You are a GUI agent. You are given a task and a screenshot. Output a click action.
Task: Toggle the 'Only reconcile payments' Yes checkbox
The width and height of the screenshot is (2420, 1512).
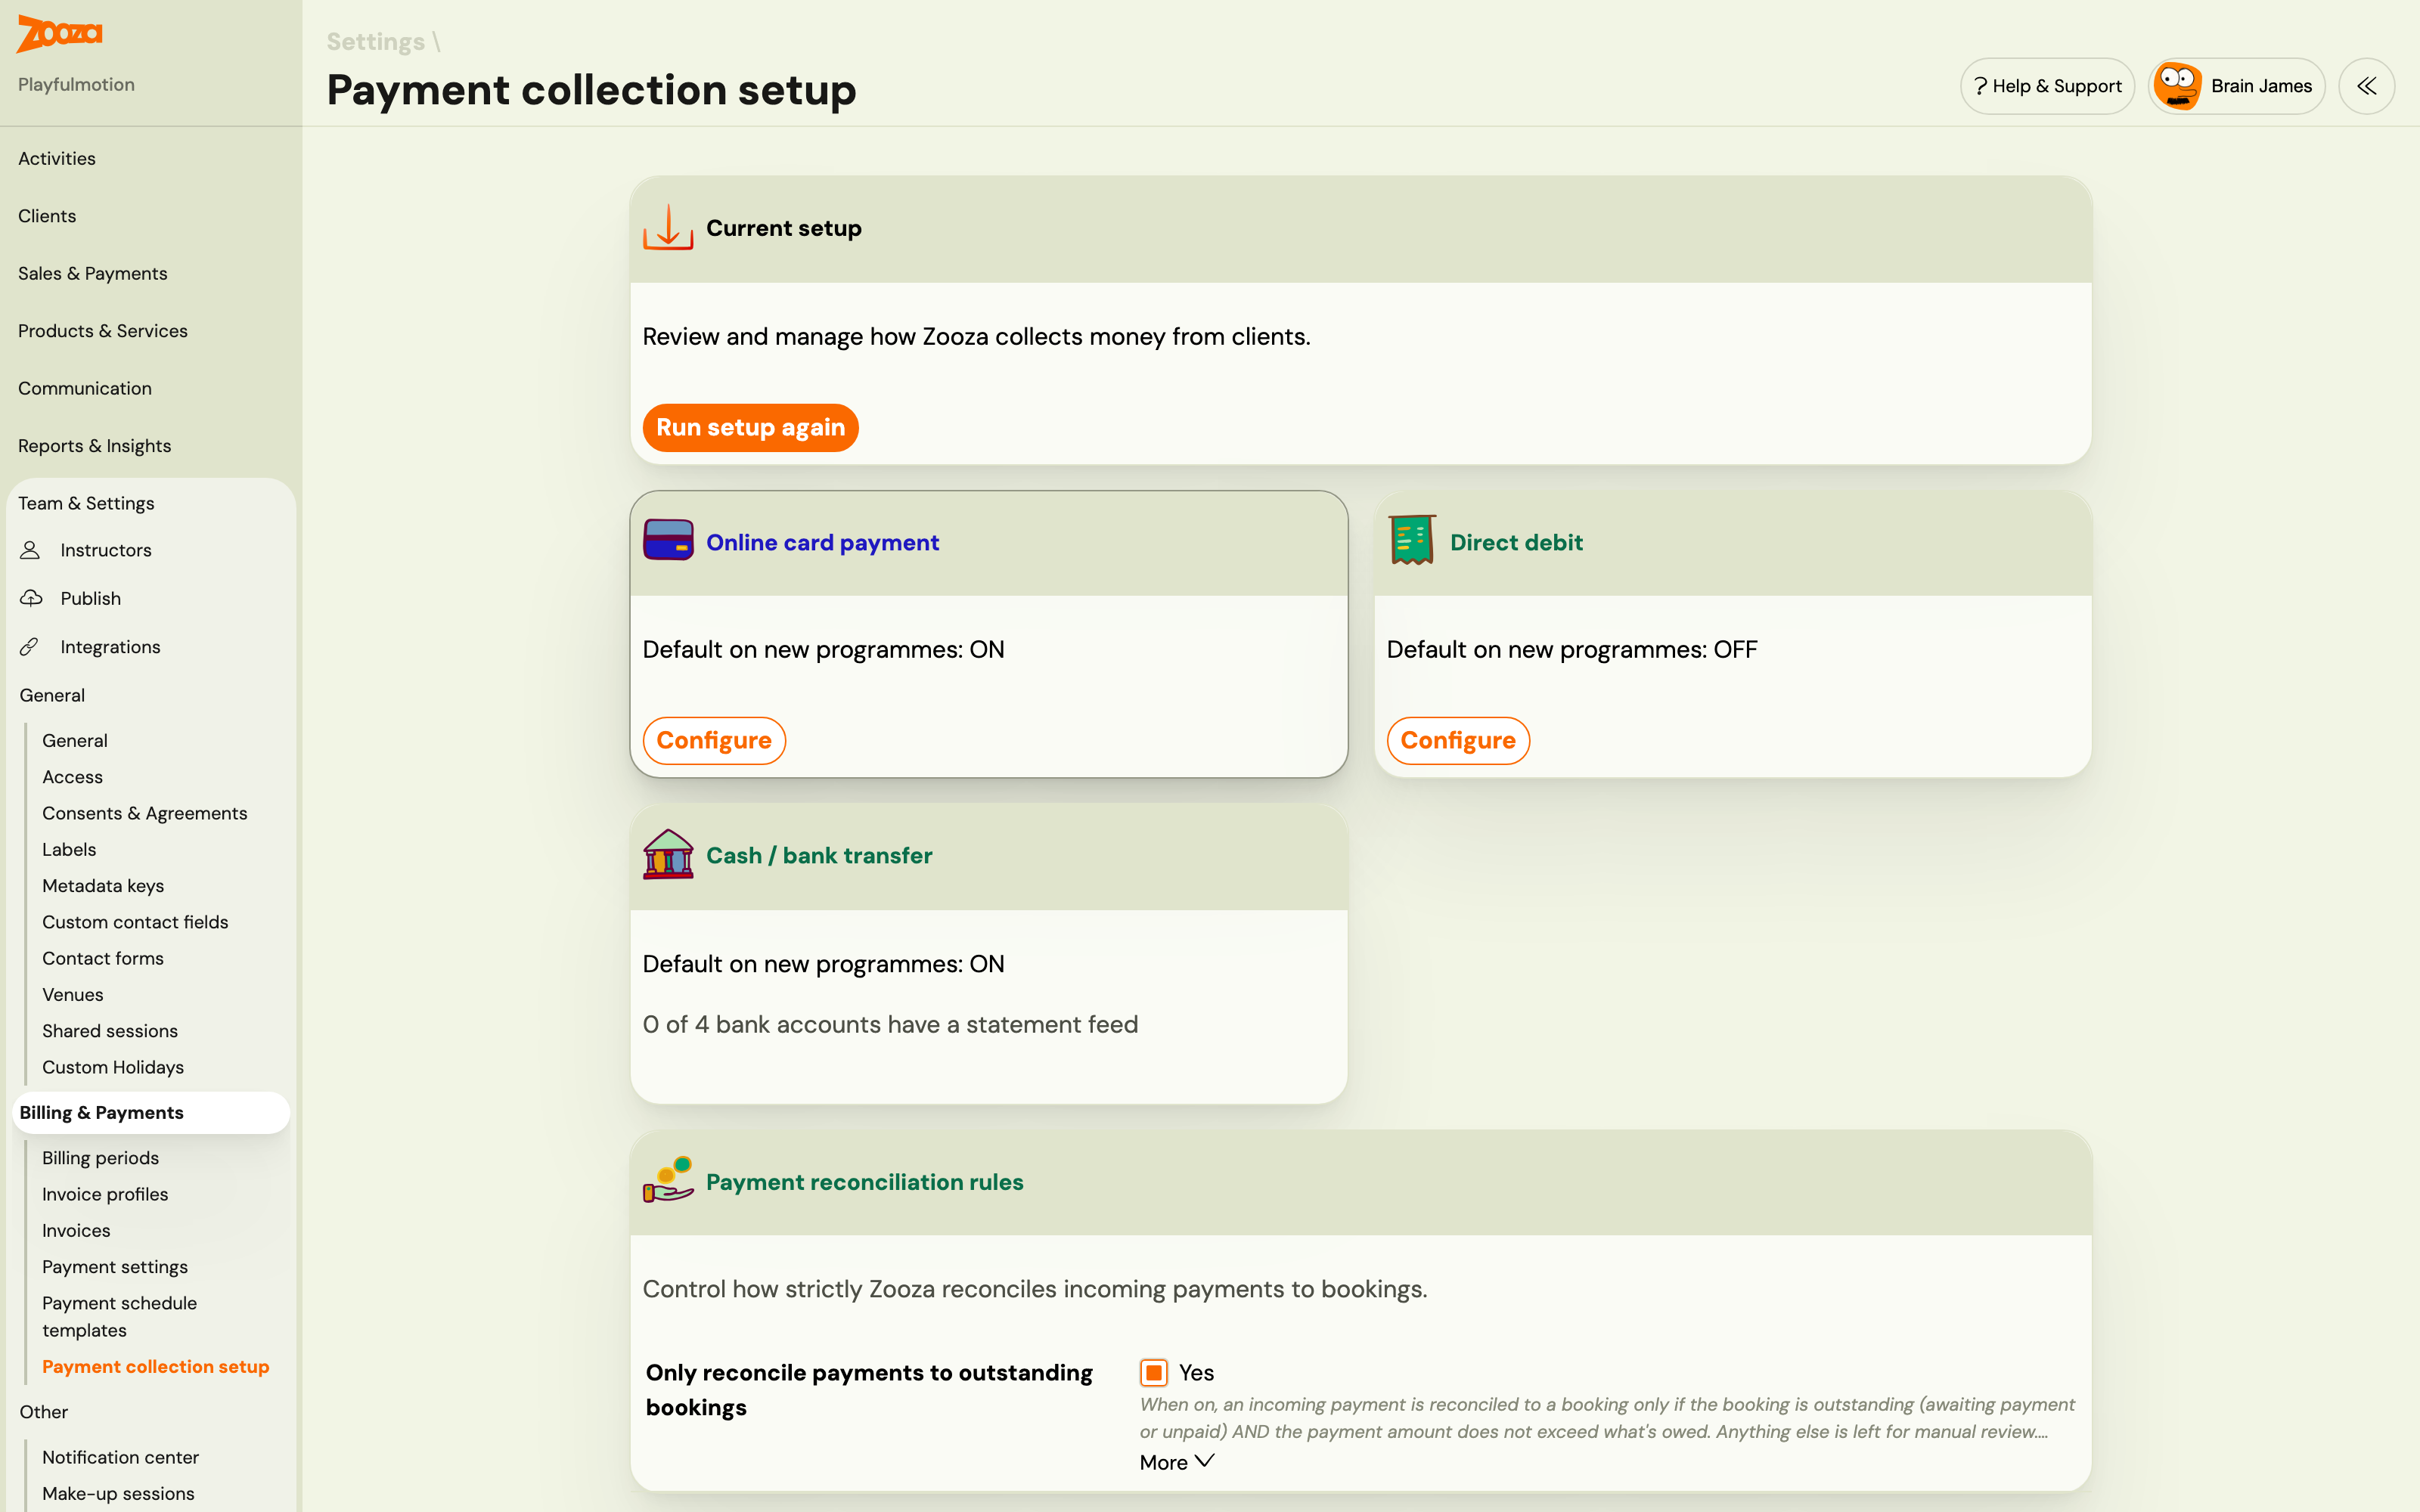[x=1153, y=1372]
